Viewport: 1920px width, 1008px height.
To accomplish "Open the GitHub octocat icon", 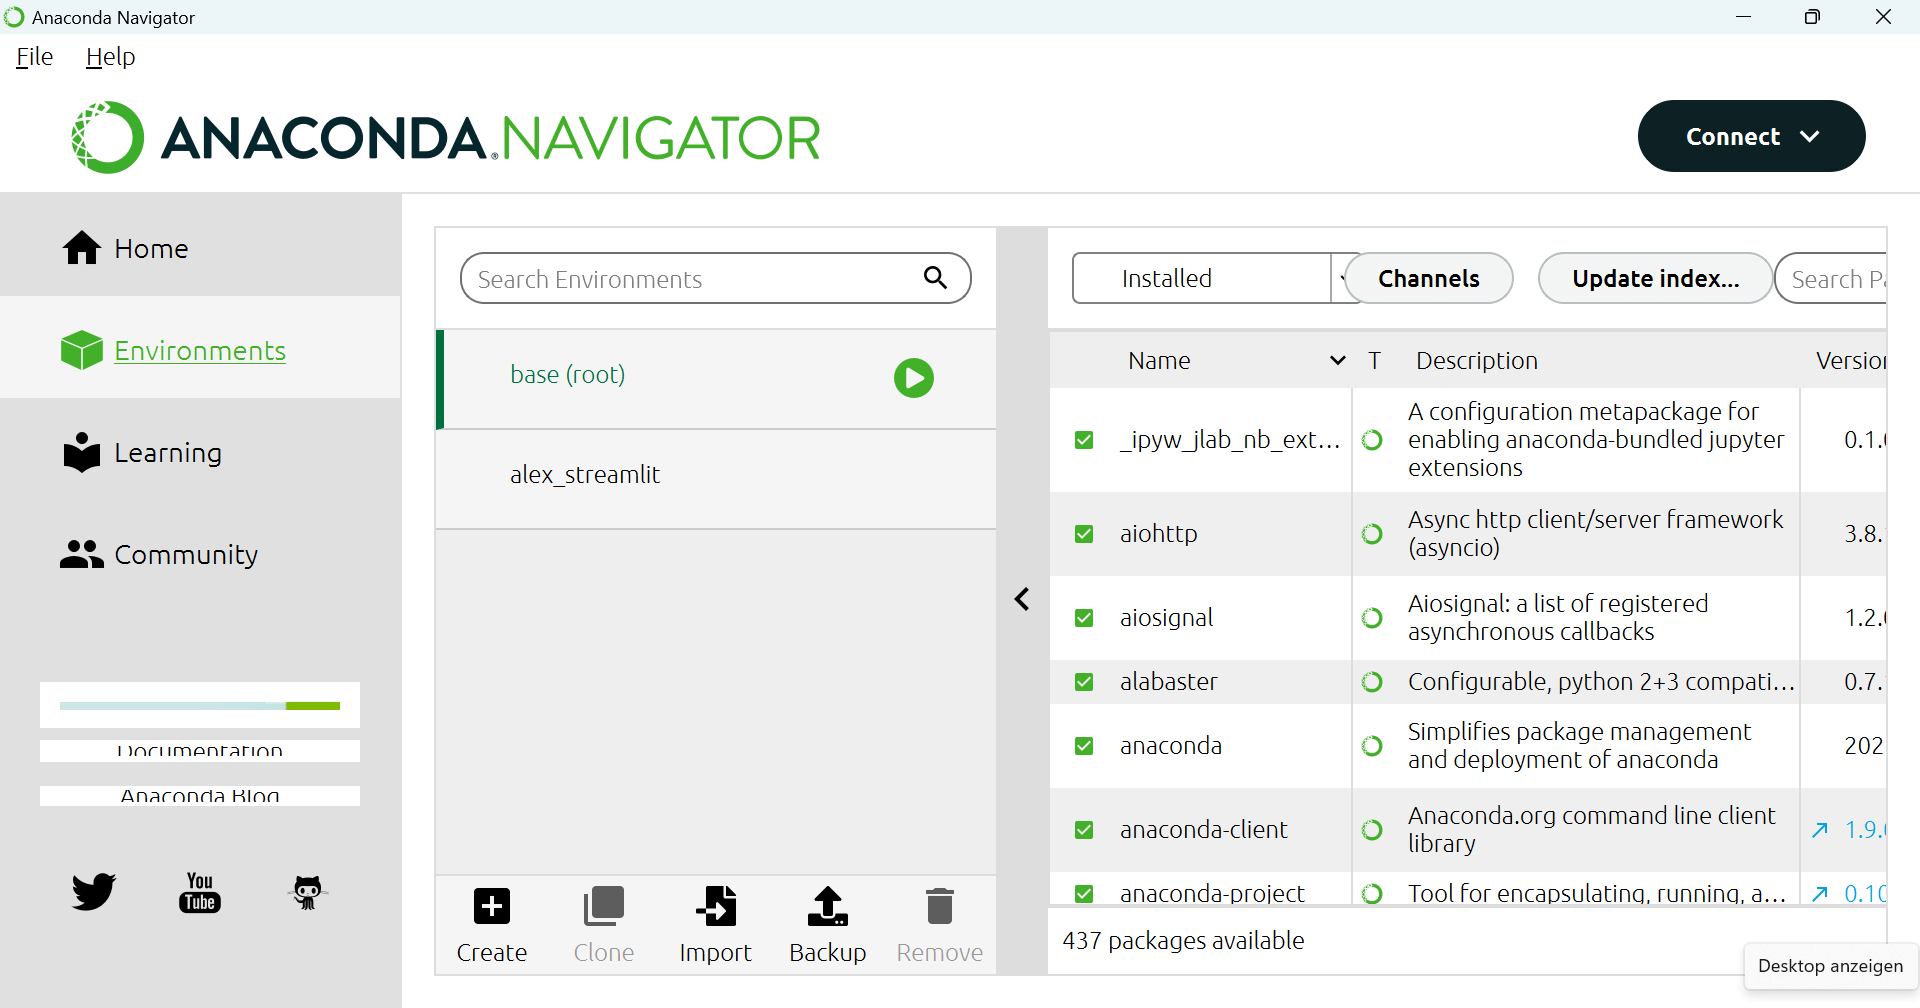I will (x=307, y=891).
